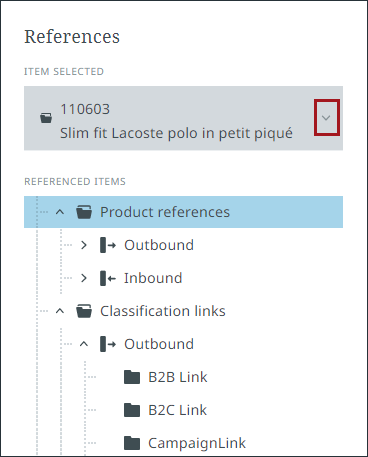The image size is (368, 457).
Task: Click the Inbound arrow icon
Action: (108, 278)
